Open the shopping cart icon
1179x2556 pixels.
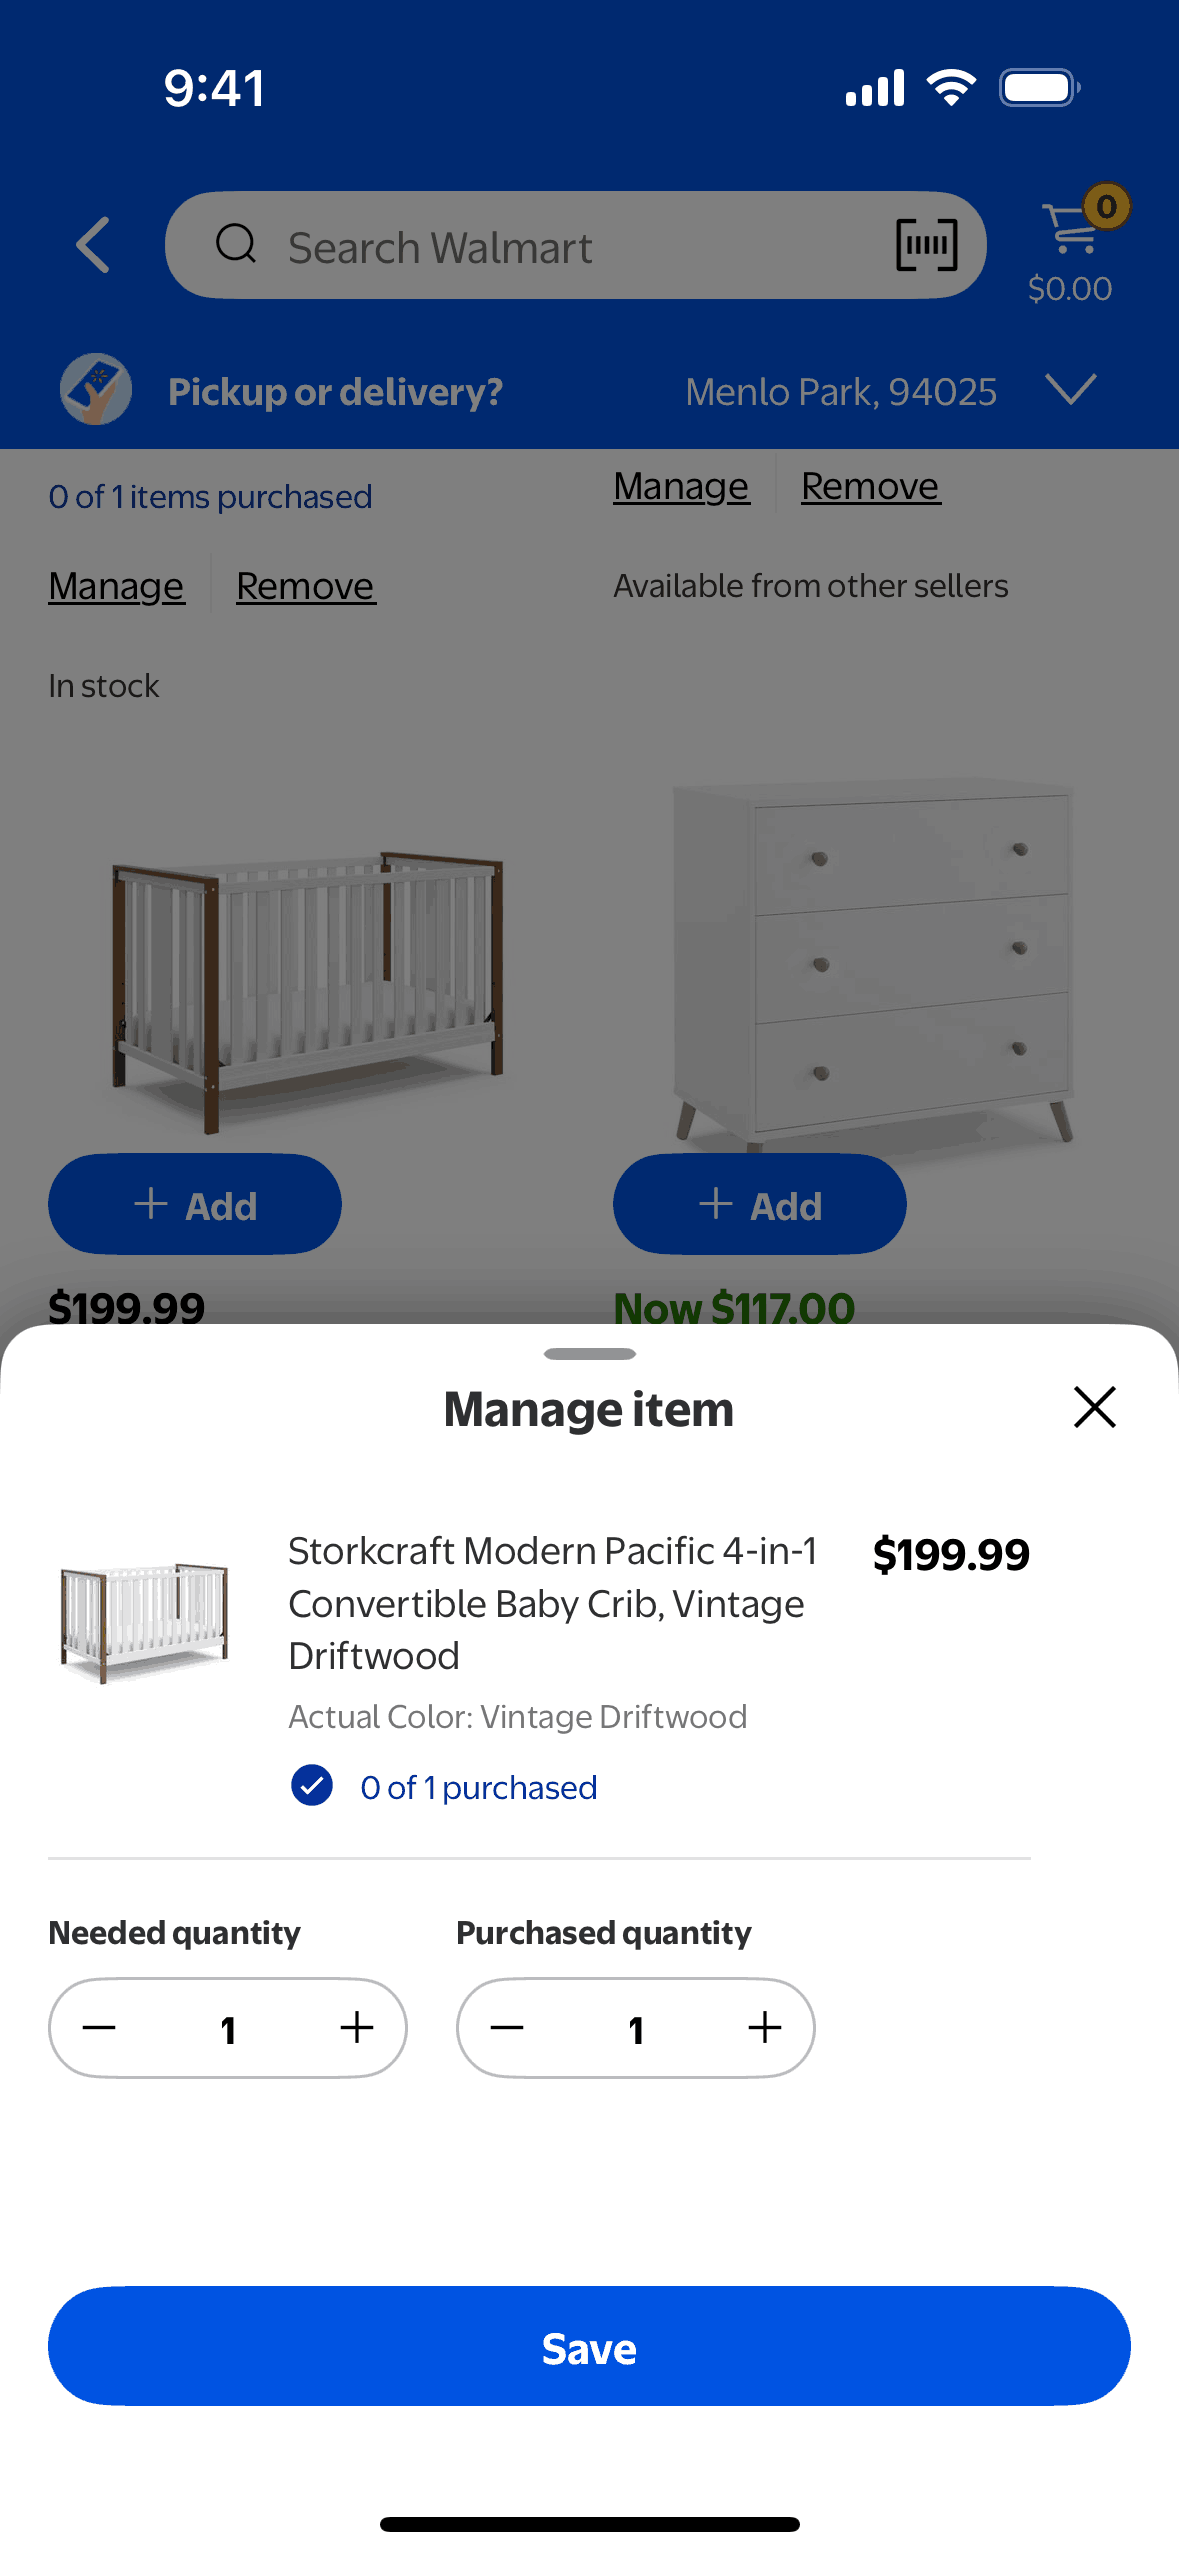(x=1071, y=230)
